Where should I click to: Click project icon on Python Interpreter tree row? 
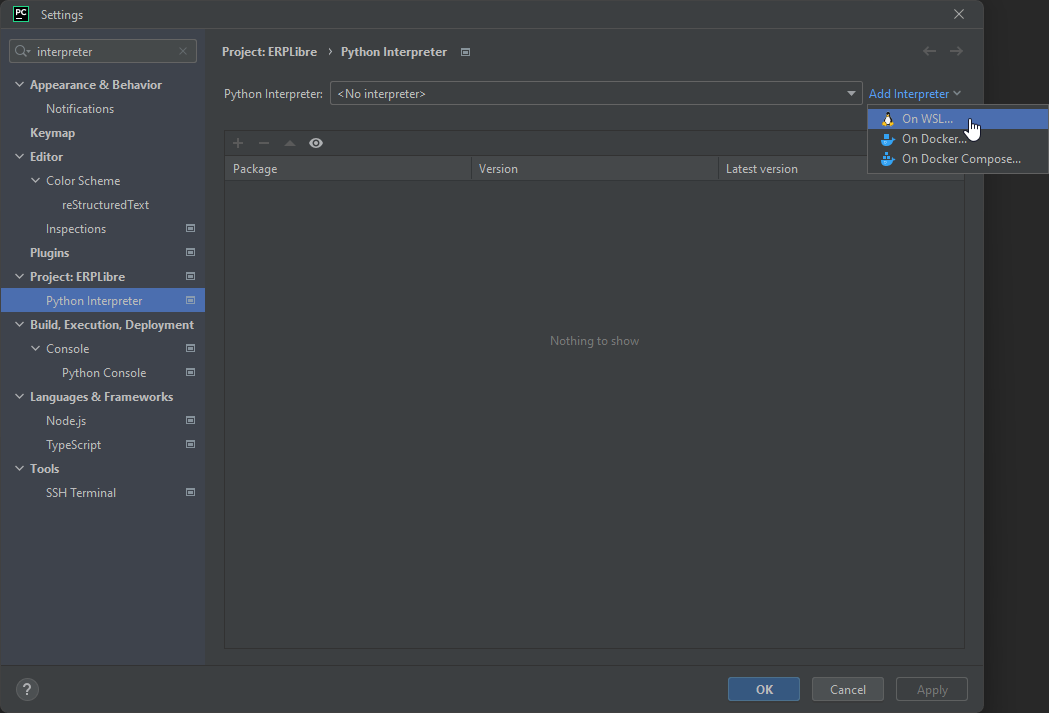pos(191,300)
